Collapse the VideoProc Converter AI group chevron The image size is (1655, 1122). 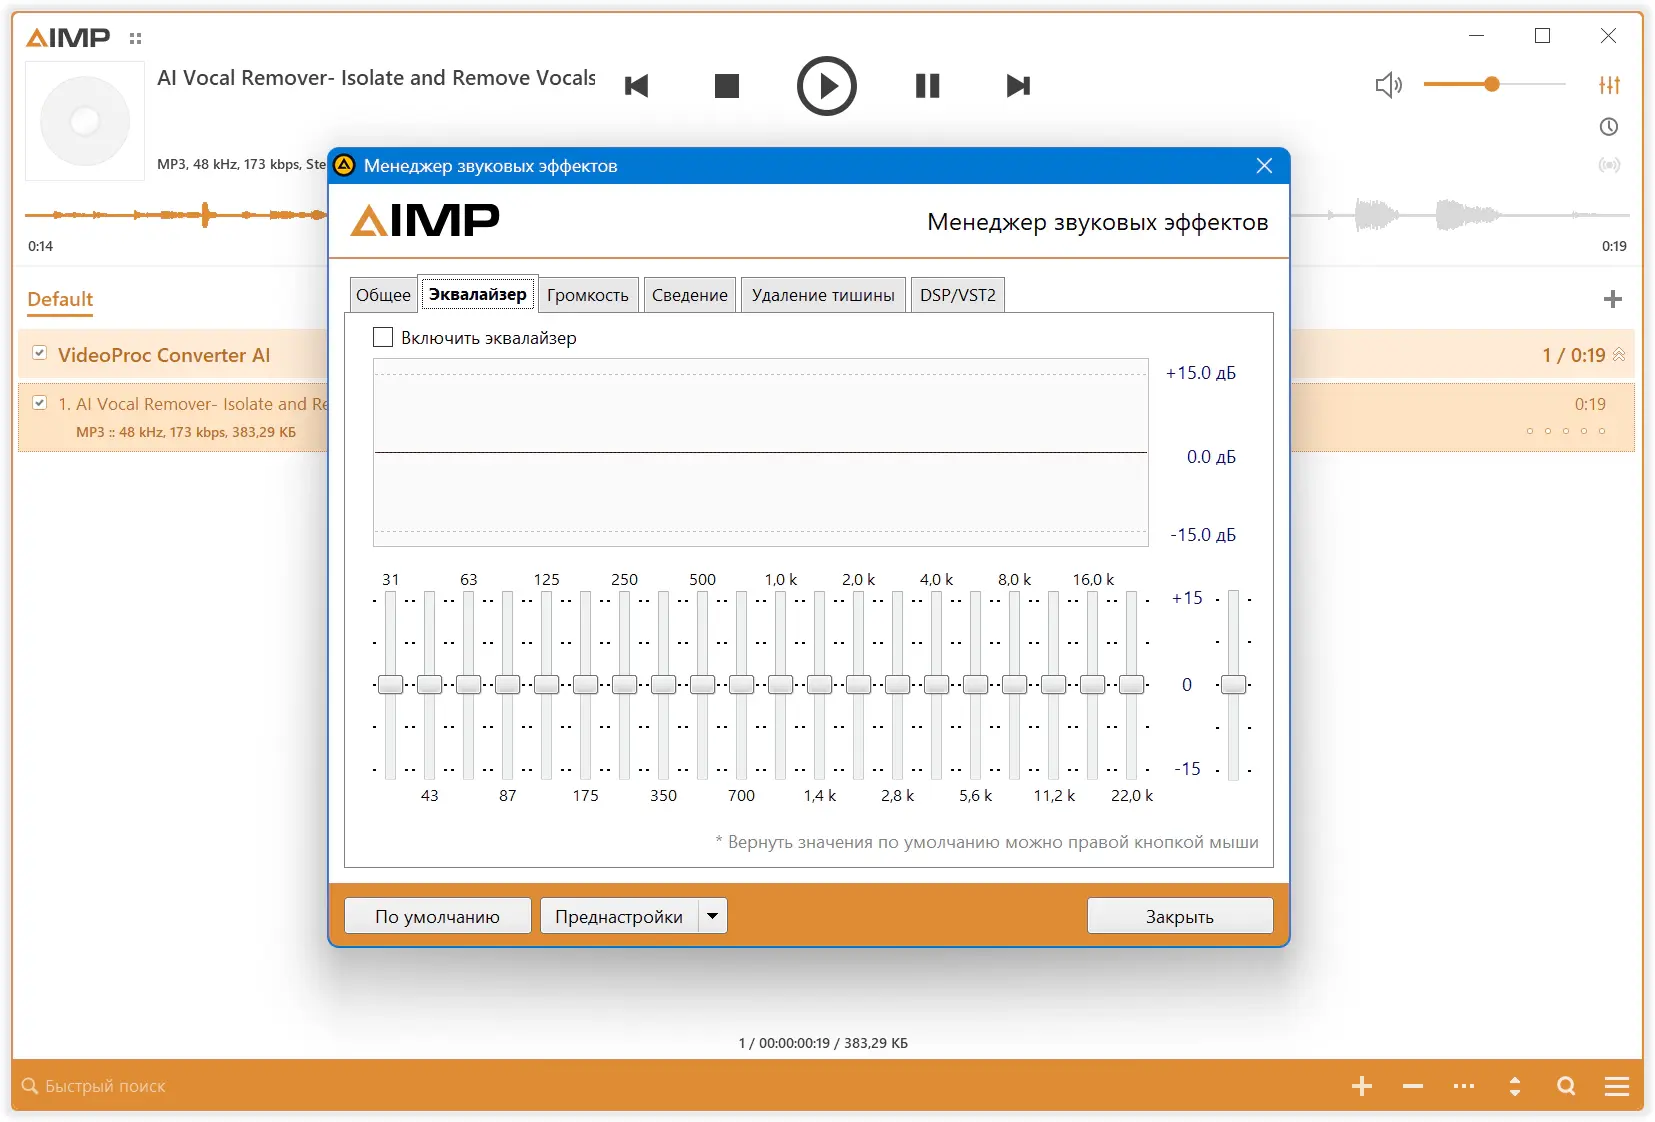(x=1619, y=355)
